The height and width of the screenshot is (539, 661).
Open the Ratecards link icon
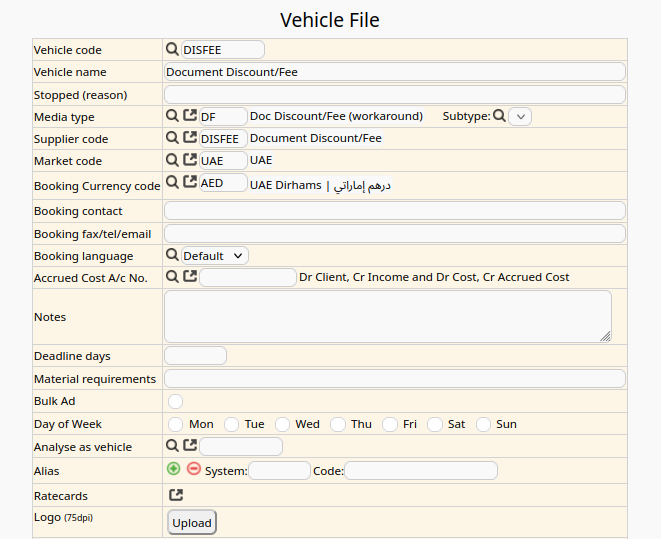click(176, 495)
